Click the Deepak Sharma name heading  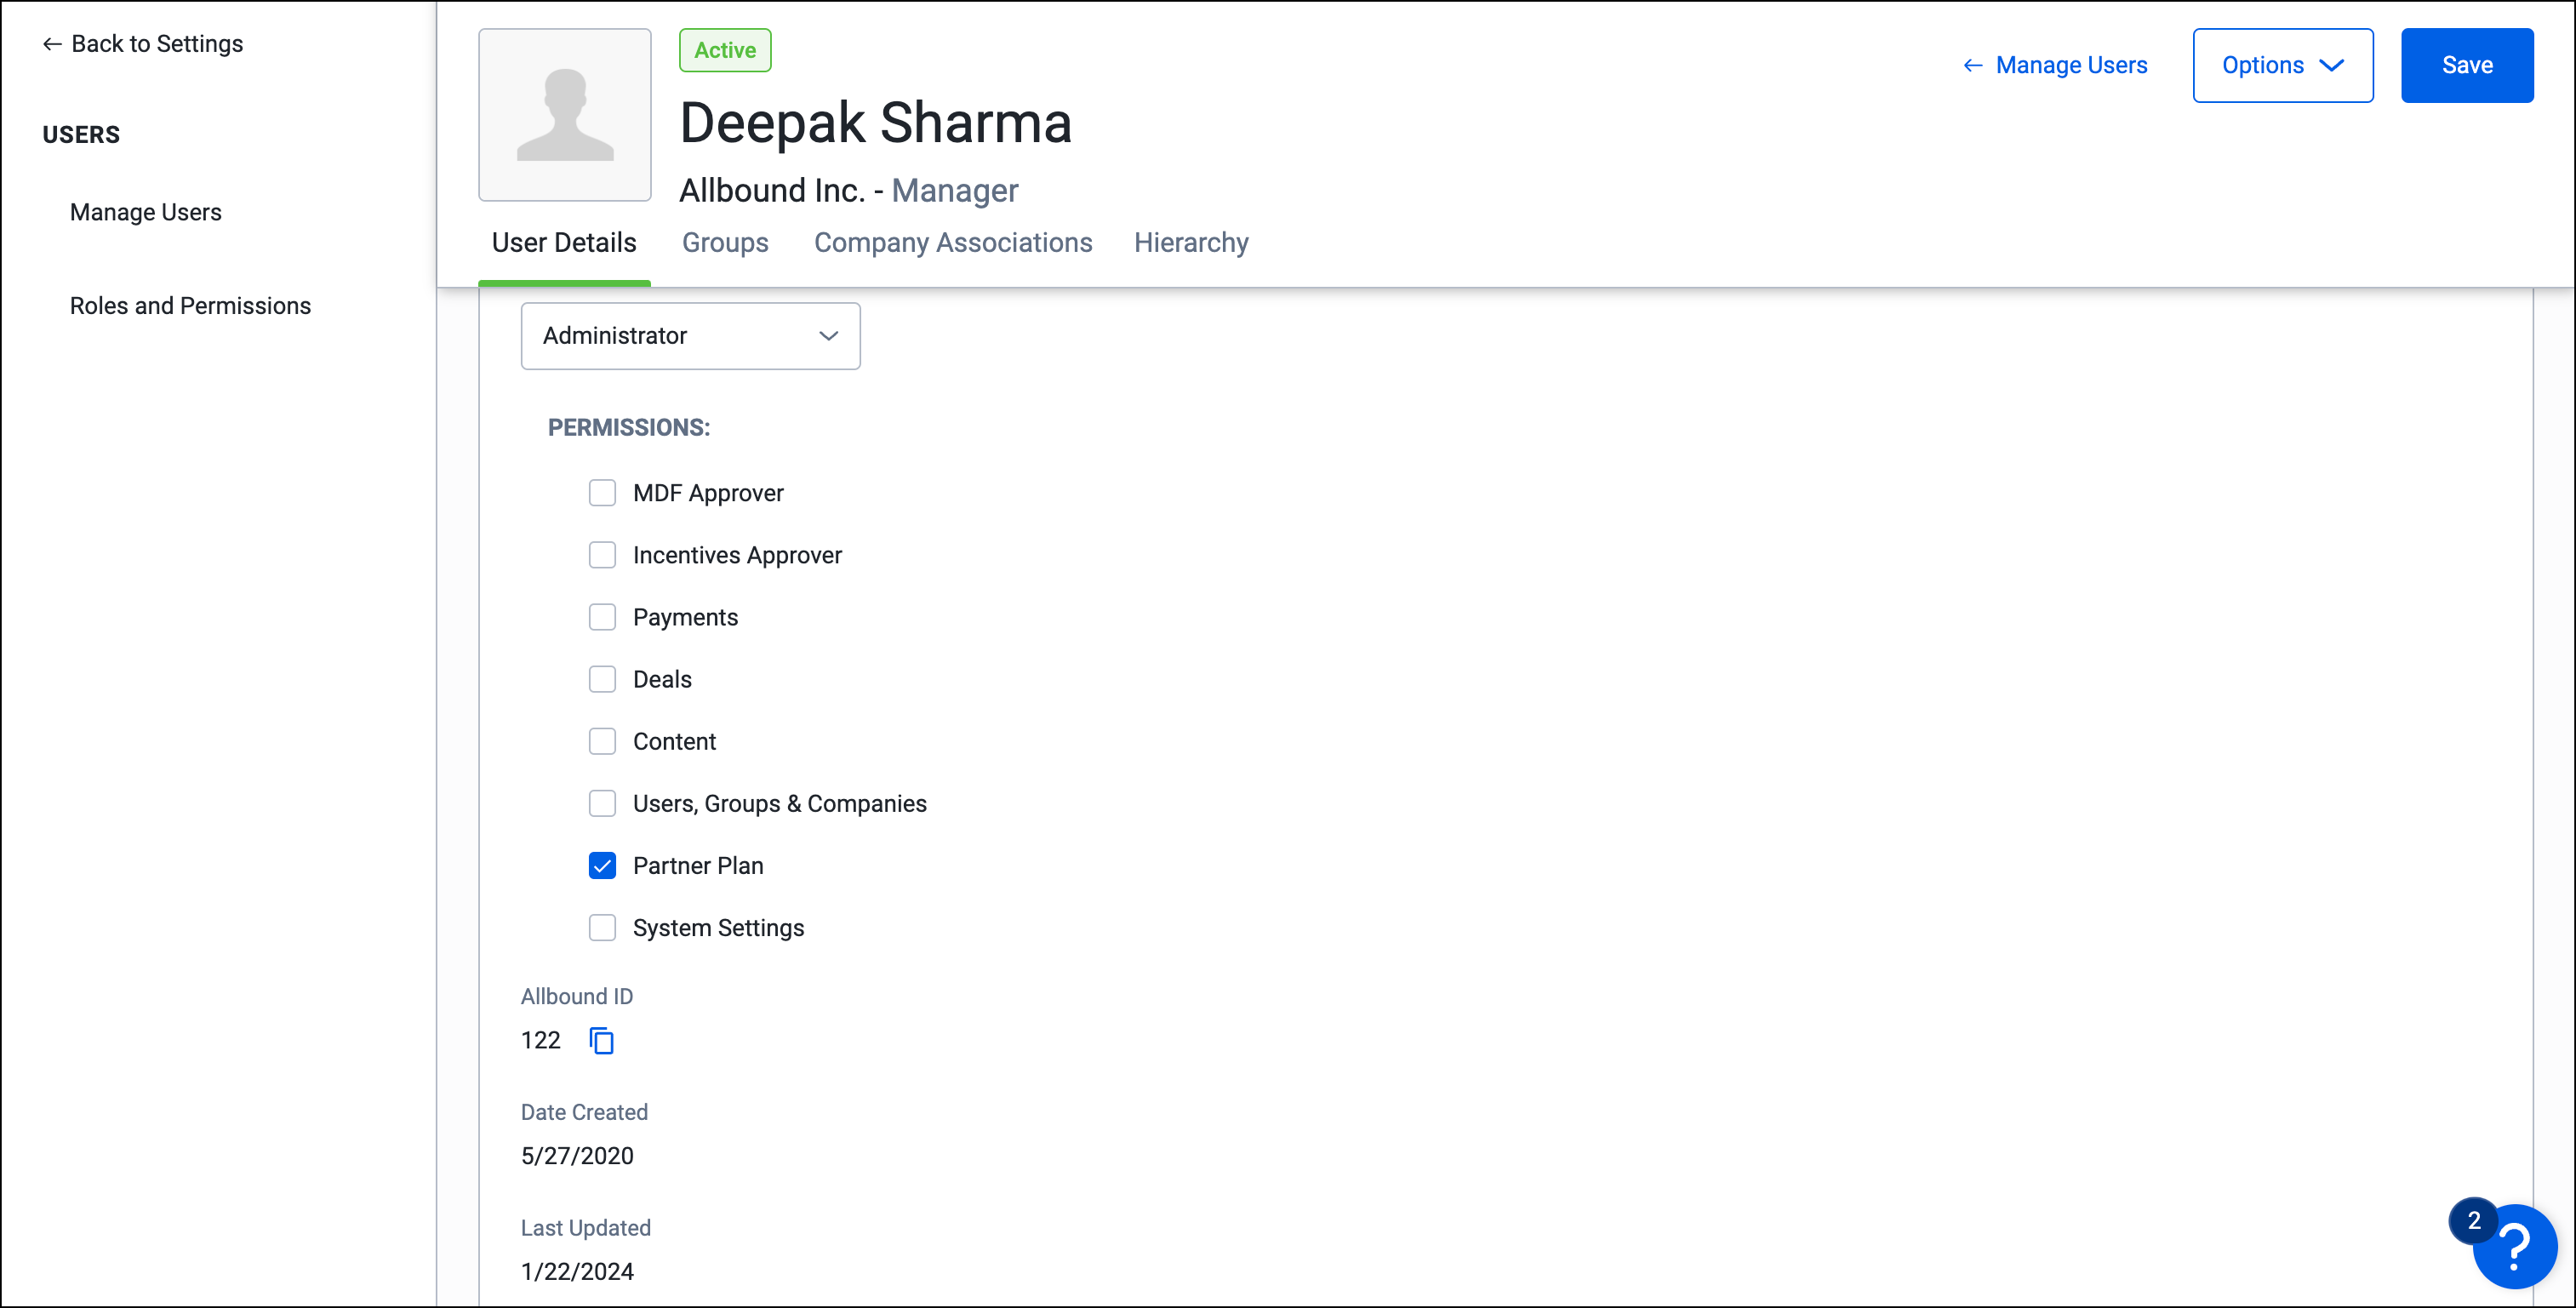(x=875, y=123)
